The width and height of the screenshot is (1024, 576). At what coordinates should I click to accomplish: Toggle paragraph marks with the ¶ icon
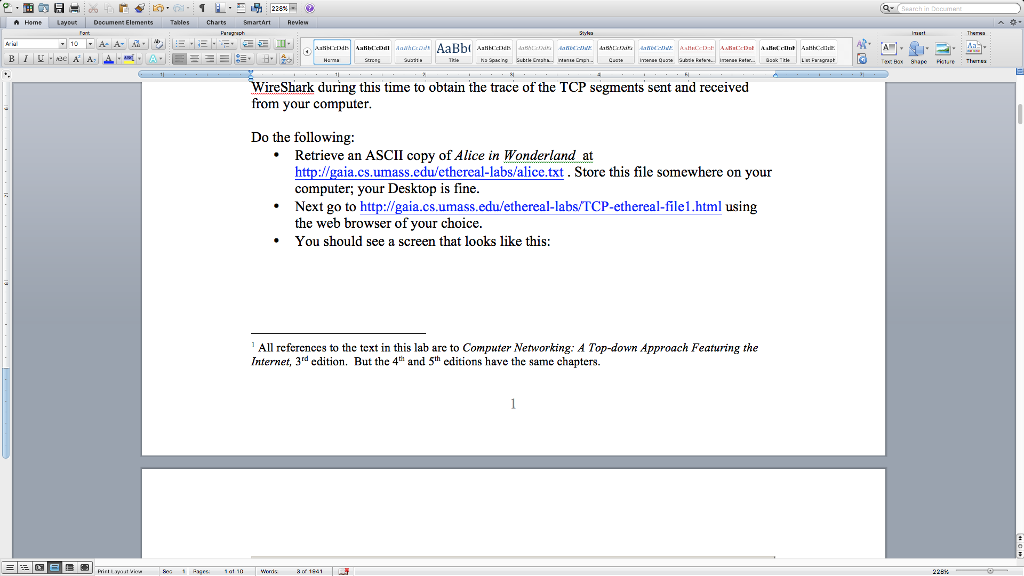tap(202, 7)
